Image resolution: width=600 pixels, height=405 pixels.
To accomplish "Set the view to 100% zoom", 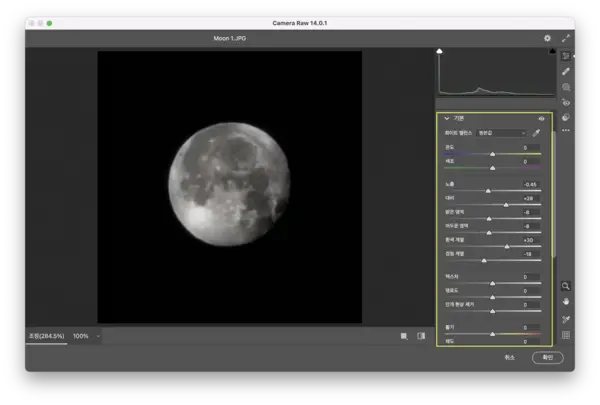I will pos(80,336).
